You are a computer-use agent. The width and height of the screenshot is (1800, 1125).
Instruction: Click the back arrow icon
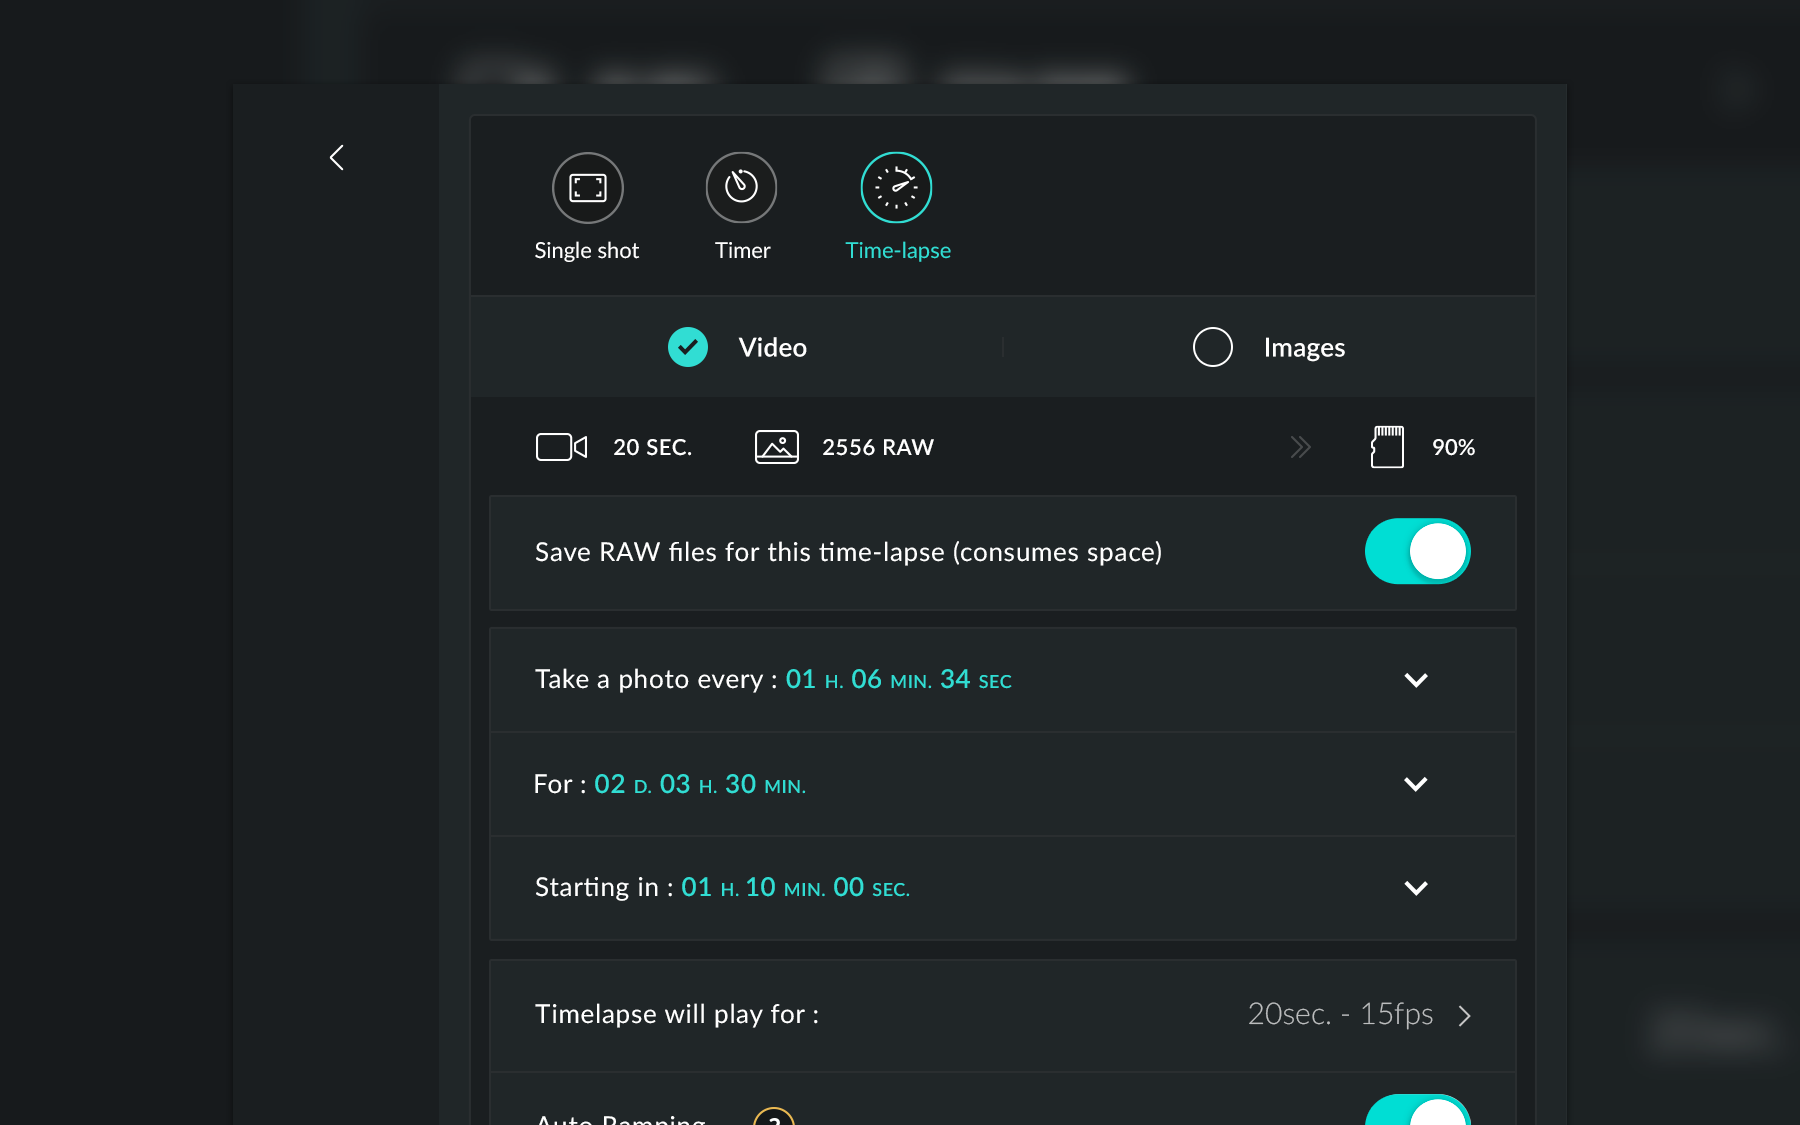click(337, 158)
